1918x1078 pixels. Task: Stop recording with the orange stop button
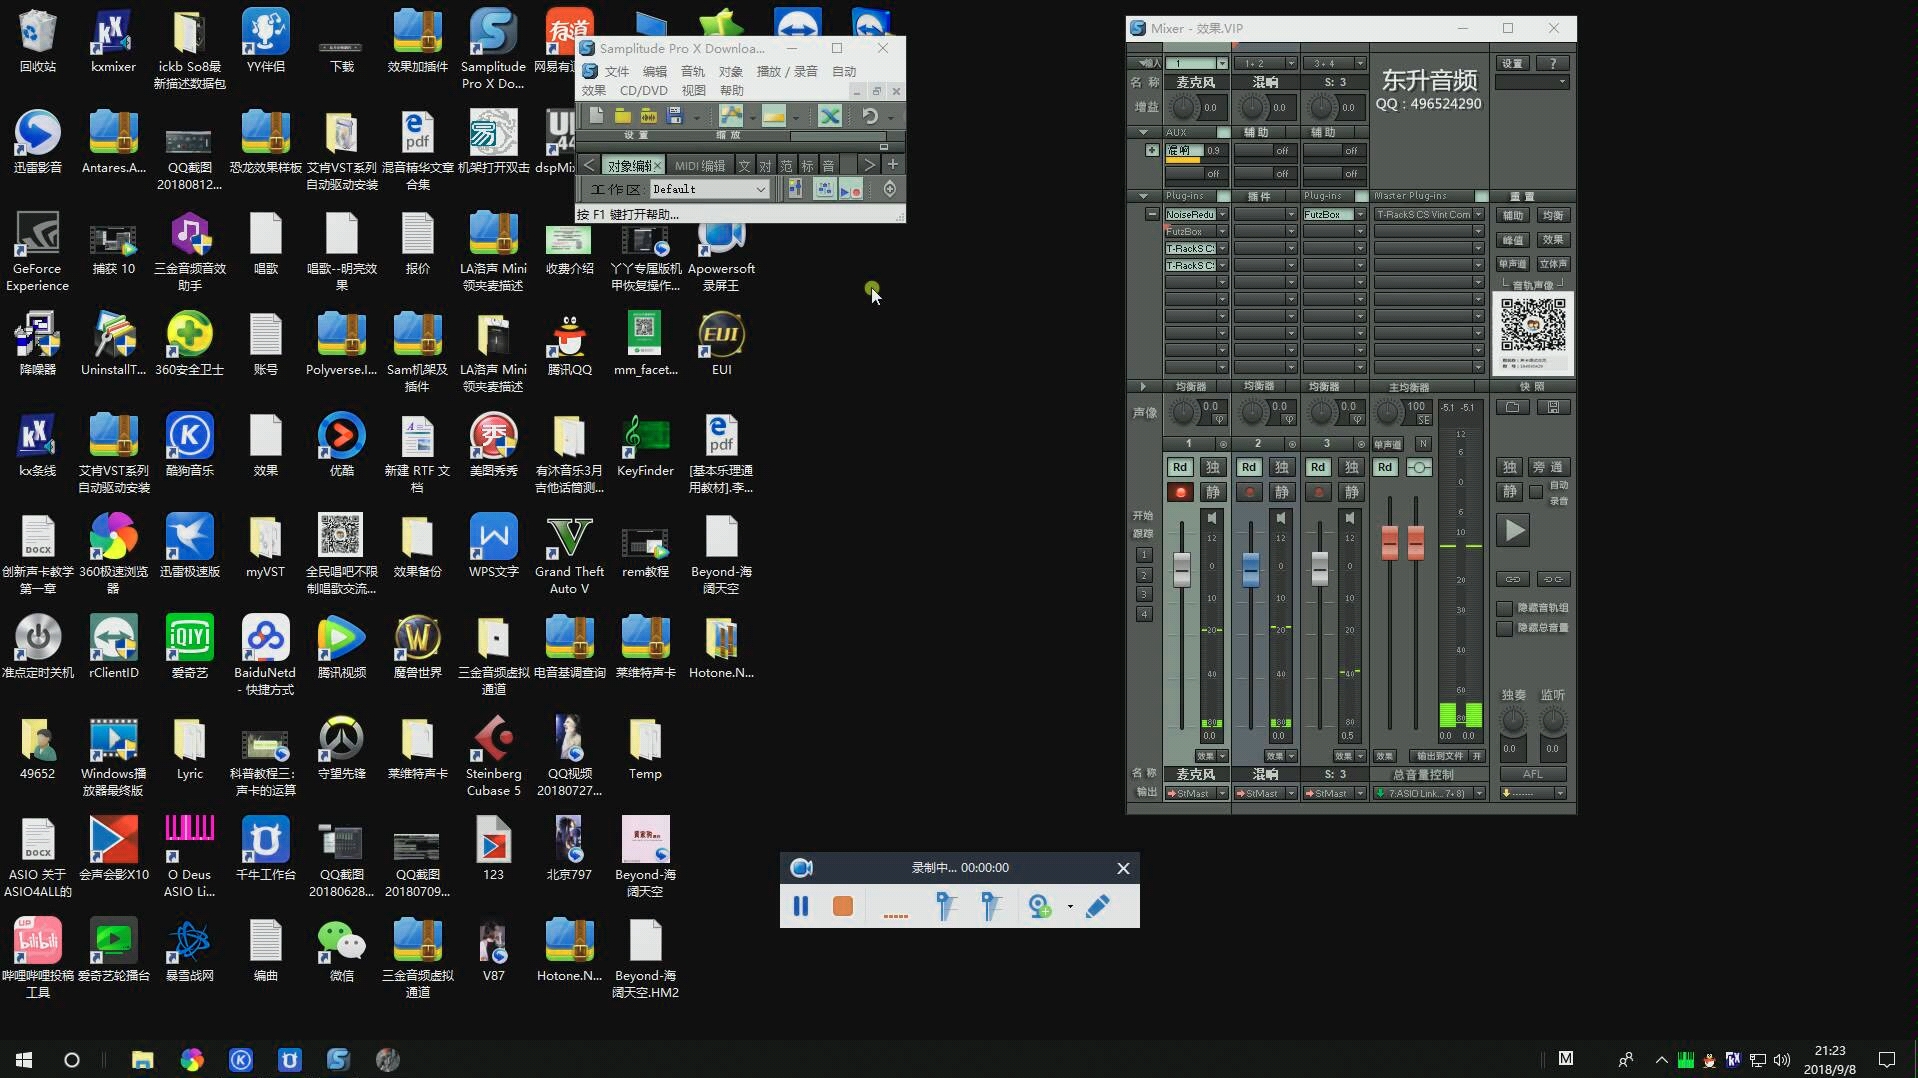coord(843,905)
